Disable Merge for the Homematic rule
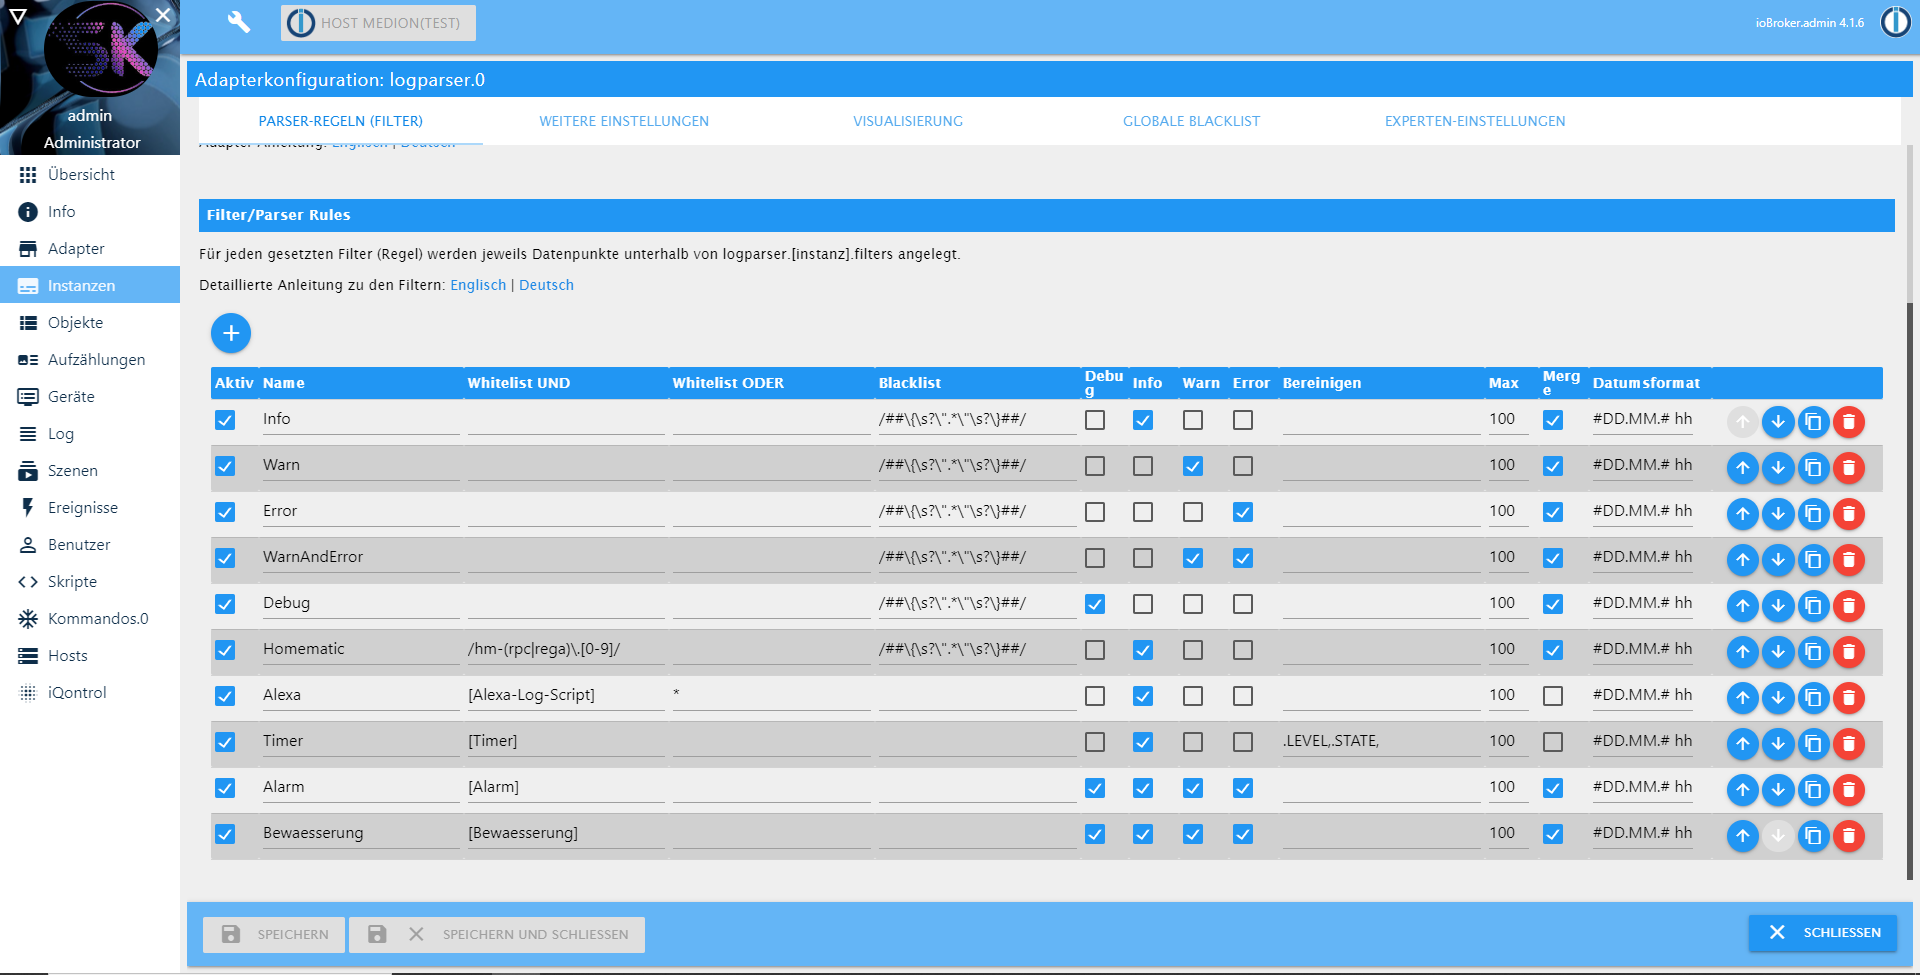The height and width of the screenshot is (975, 1920). point(1553,650)
